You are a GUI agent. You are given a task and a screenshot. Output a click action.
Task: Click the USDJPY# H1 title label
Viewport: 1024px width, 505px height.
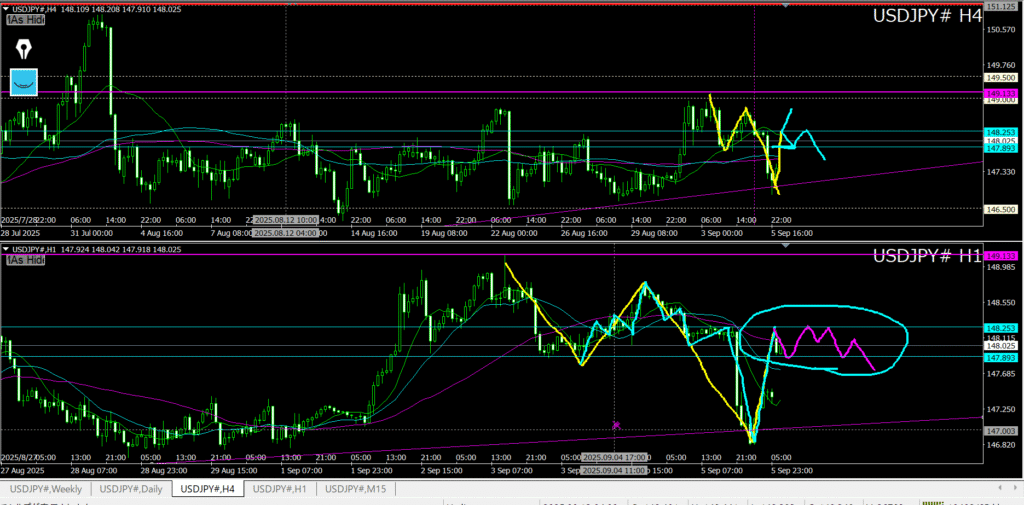(x=928, y=256)
